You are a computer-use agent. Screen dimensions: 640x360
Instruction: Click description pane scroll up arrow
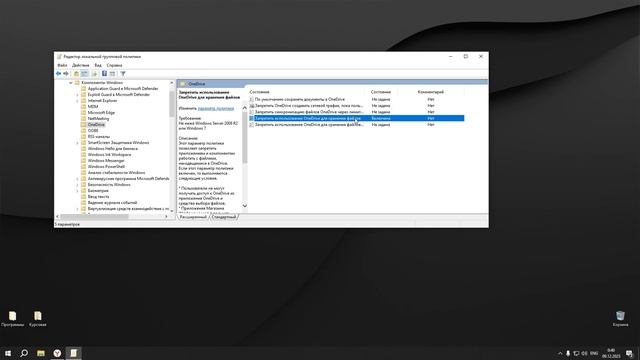[245, 108]
